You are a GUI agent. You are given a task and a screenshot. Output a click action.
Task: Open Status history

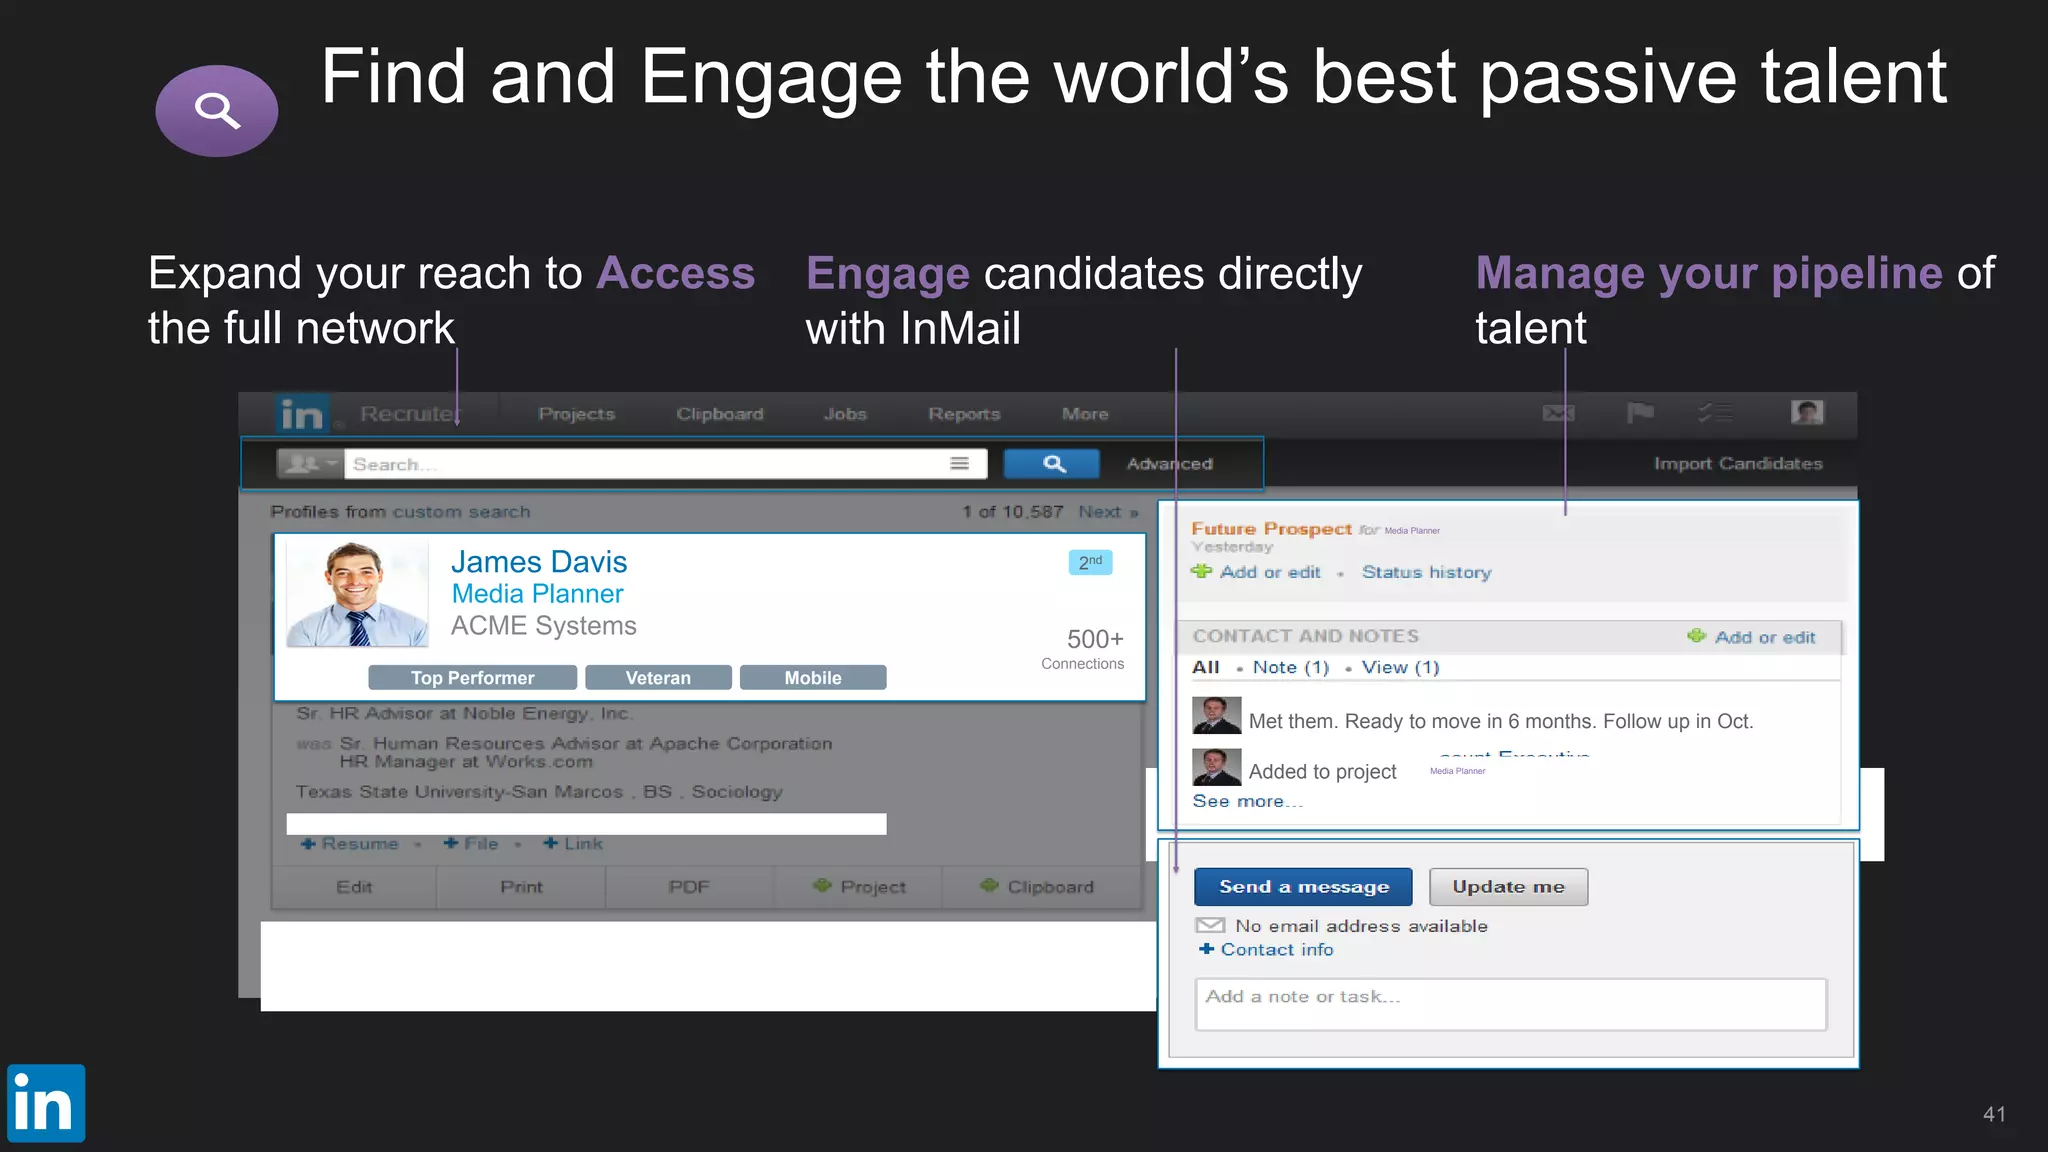(x=1426, y=572)
